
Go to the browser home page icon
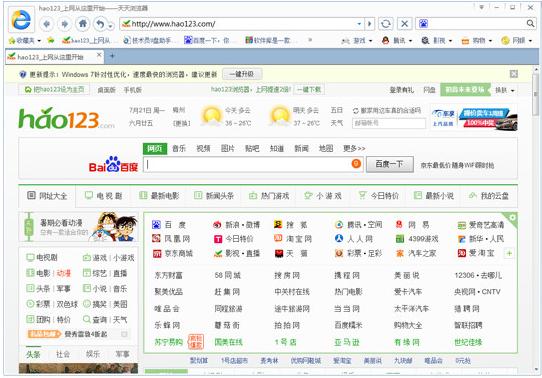pyautogui.click(x=82, y=24)
